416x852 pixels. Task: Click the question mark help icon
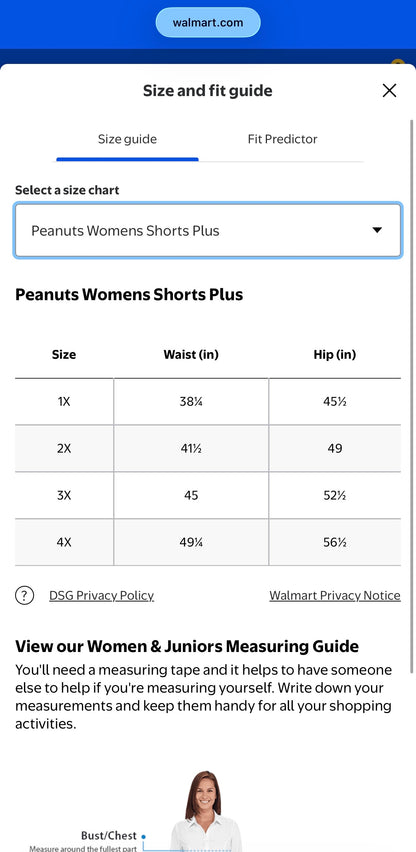(x=24, y=596)
